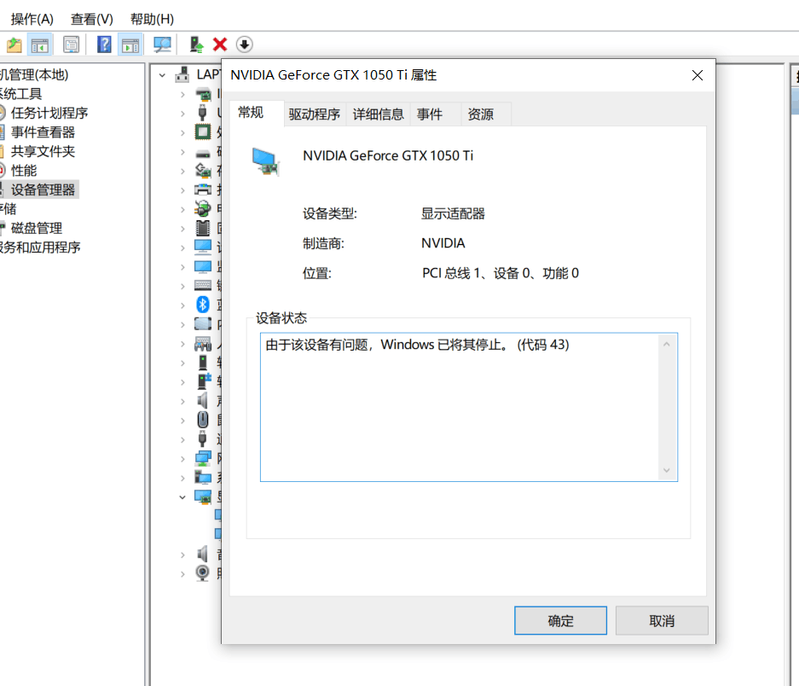Click the 确定 button
The width and height of the screenshot is (799, 686).
pyautogui.click(x=561, y=620)
